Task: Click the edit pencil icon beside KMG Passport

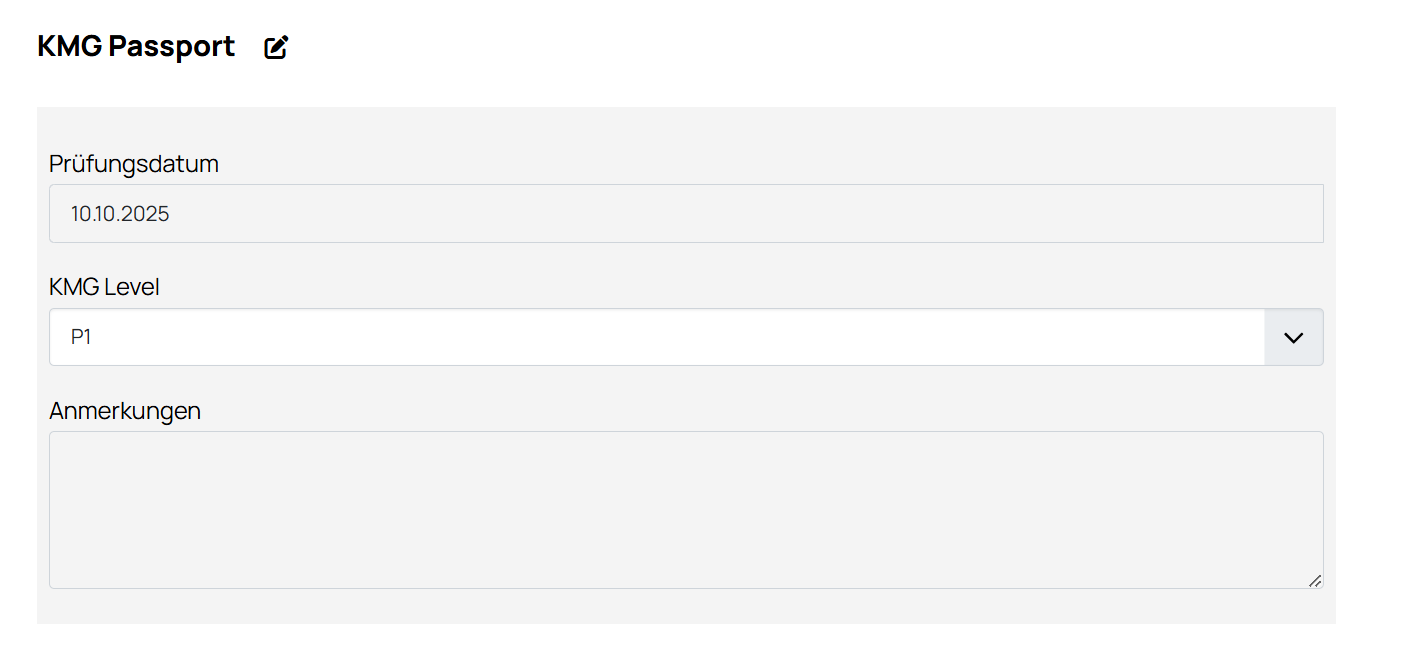Action: coord(276,47)
